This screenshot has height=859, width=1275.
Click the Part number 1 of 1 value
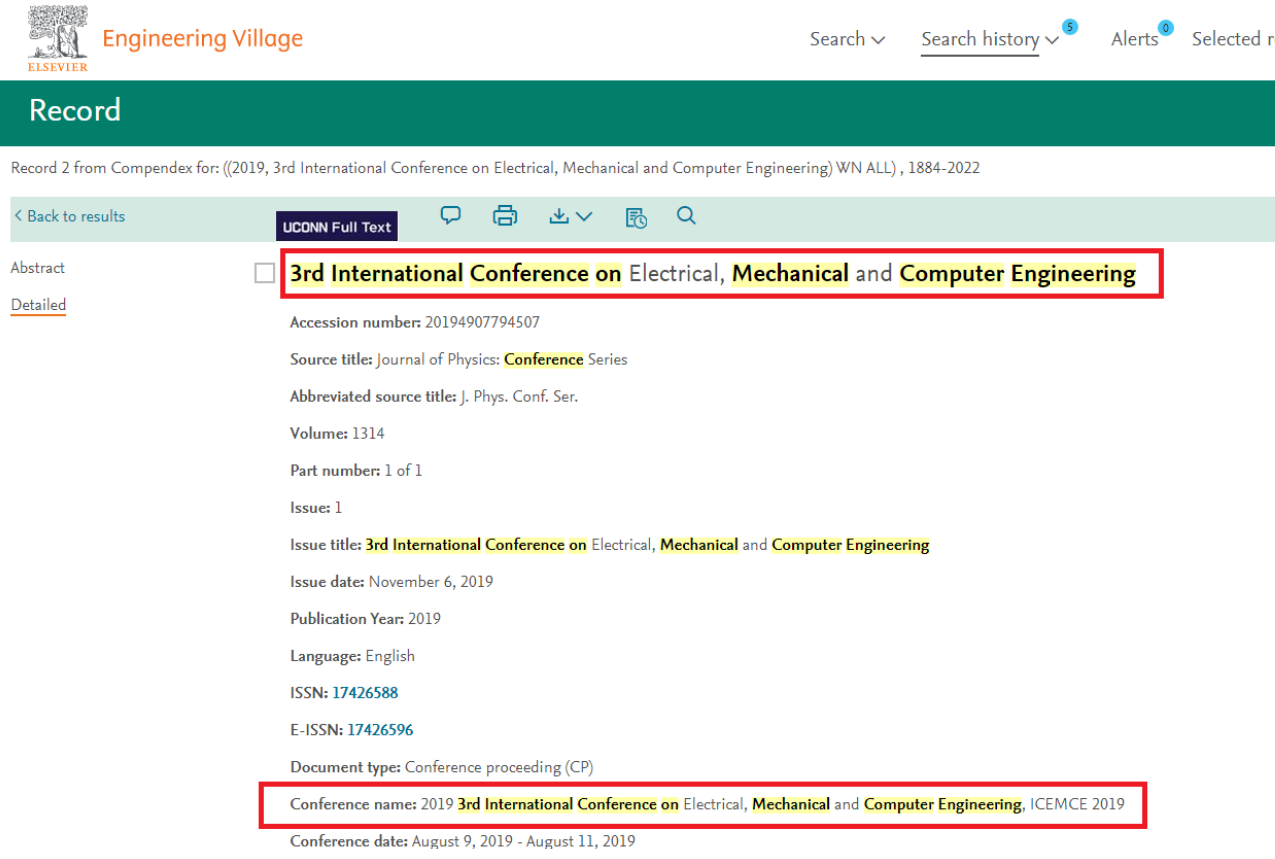pyautogui.click(x=403, y=470)
